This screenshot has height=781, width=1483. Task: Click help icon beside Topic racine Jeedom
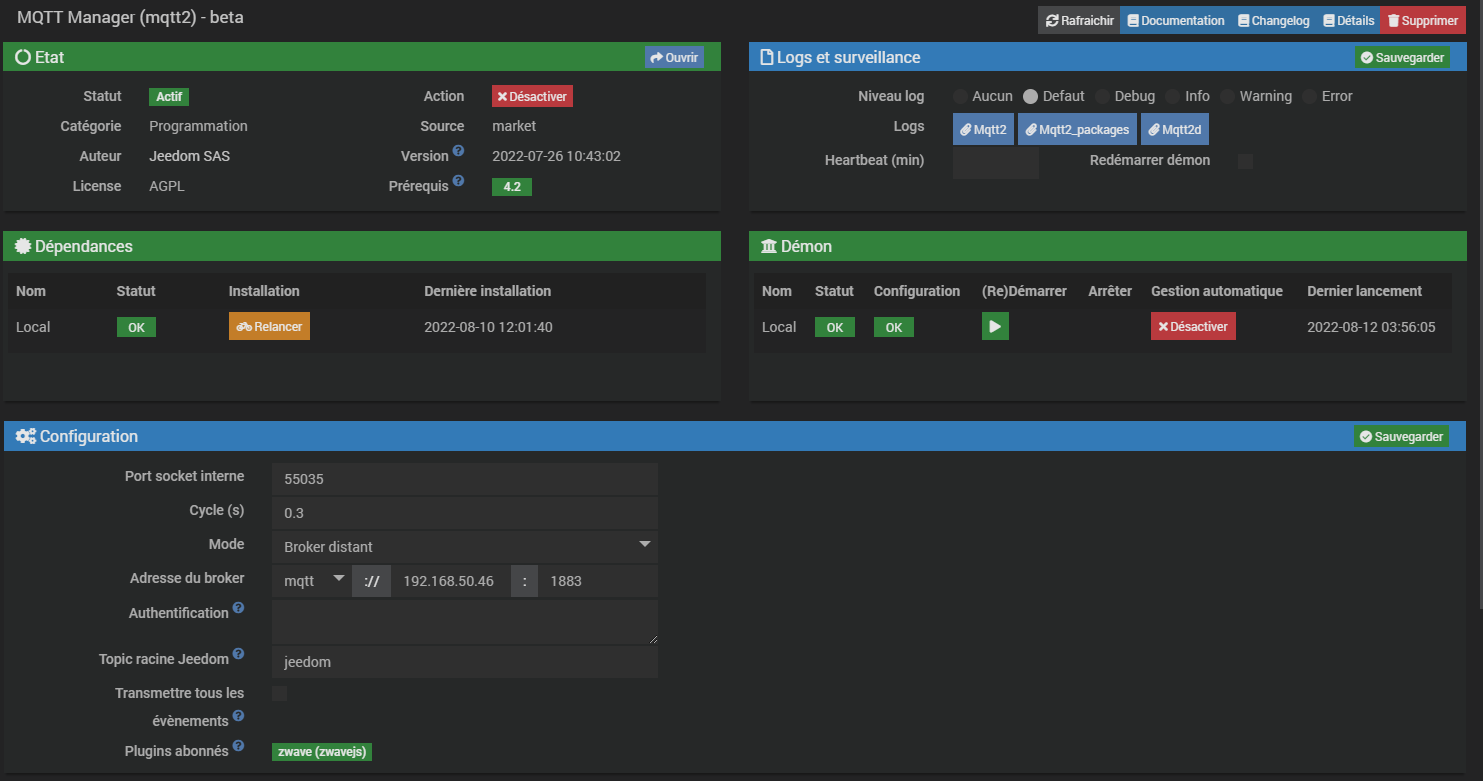pos(238,654)
